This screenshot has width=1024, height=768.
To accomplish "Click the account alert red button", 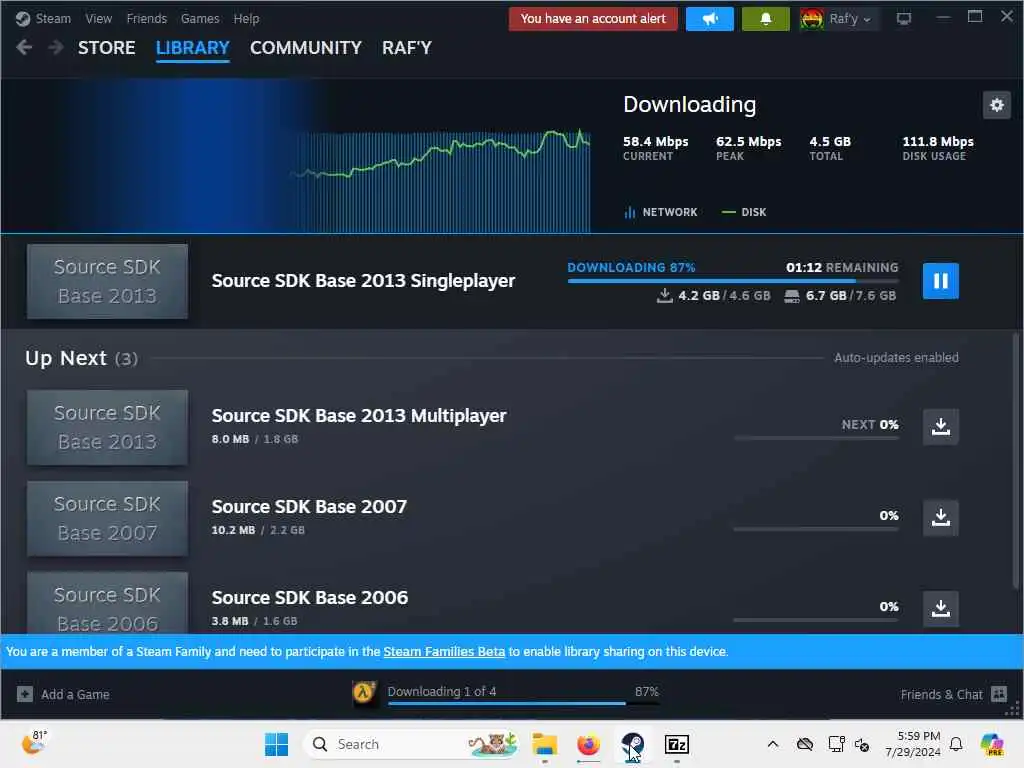I will pyautogui.click(x=593, y=19).
